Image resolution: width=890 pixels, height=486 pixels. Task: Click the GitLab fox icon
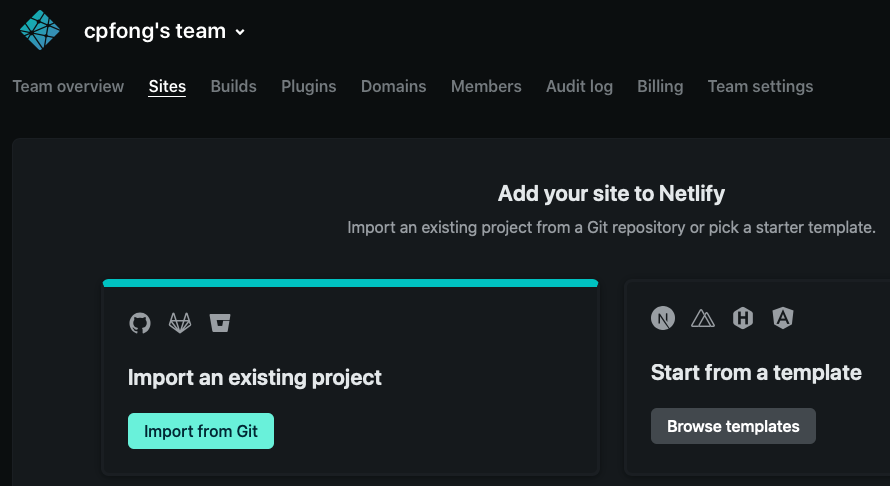[x=180, y=323]
